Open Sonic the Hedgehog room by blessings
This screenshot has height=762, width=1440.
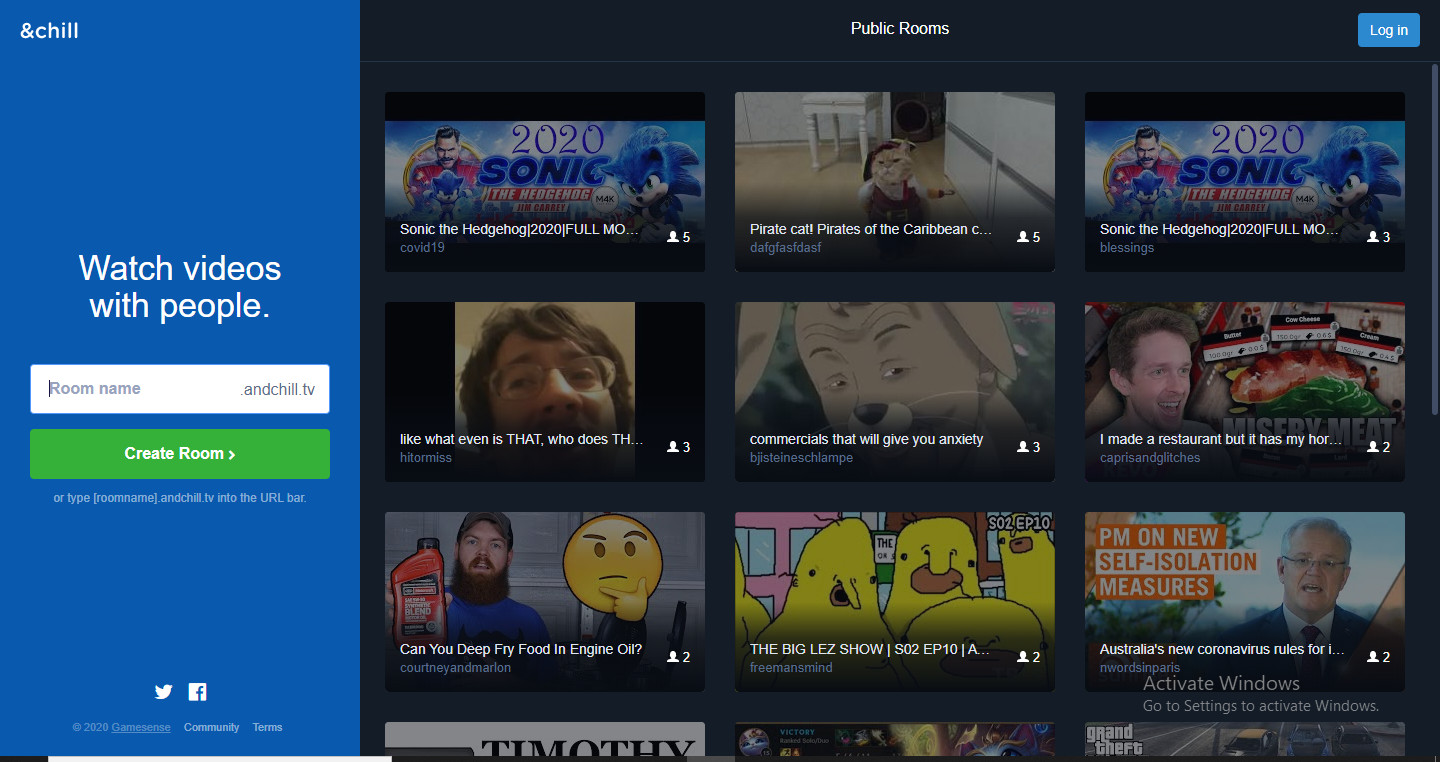pyautogui.click(x=1245, y=182)
